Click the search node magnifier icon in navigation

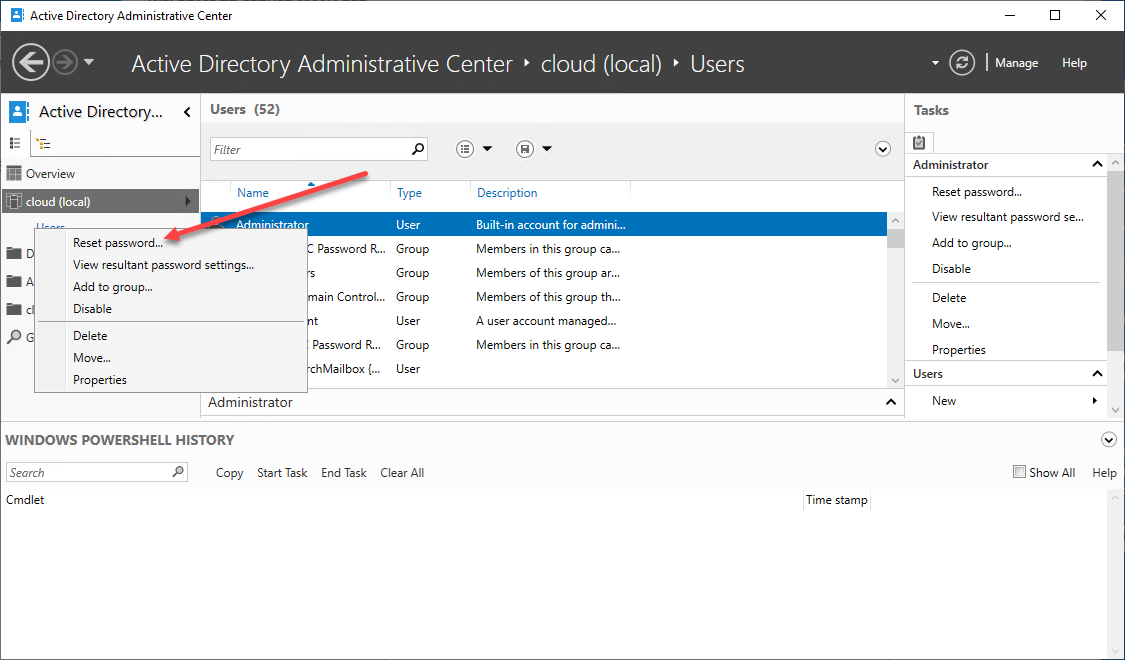tap(14, 336)
